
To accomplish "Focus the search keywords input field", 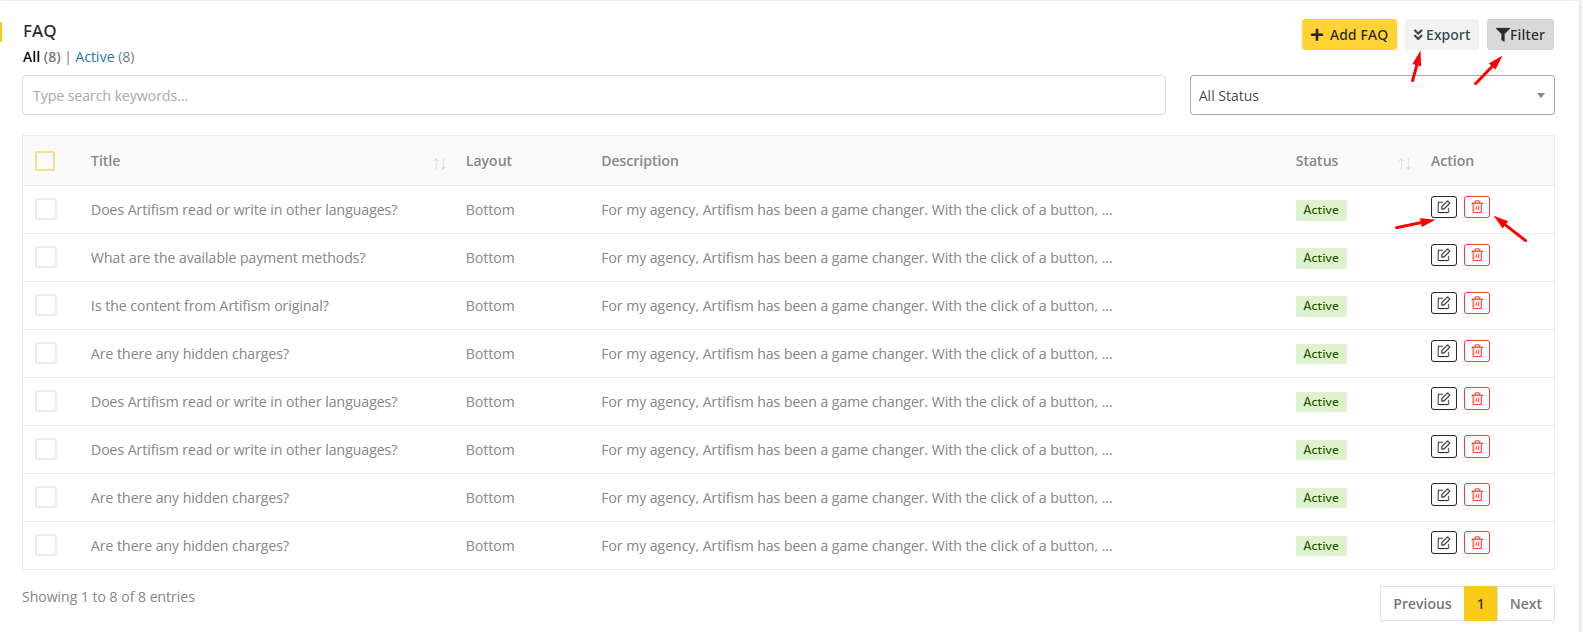I will [x=593, y=96].
